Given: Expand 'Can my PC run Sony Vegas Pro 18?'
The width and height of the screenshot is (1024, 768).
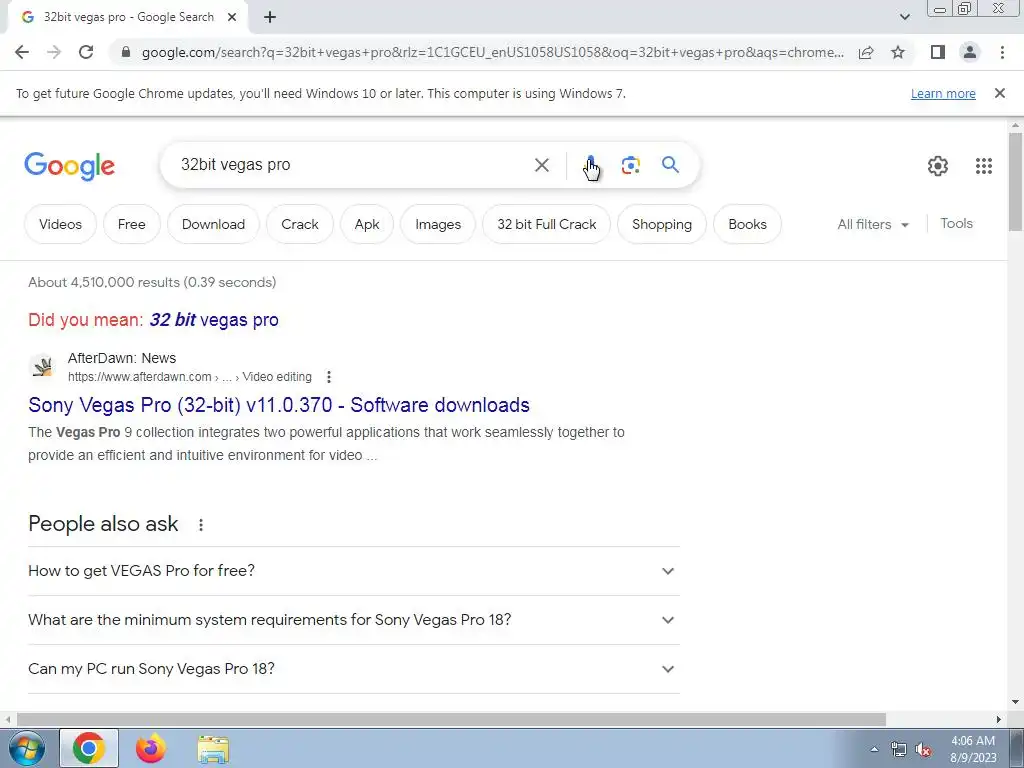Looking at the screenshot, I should coord(353,669).
